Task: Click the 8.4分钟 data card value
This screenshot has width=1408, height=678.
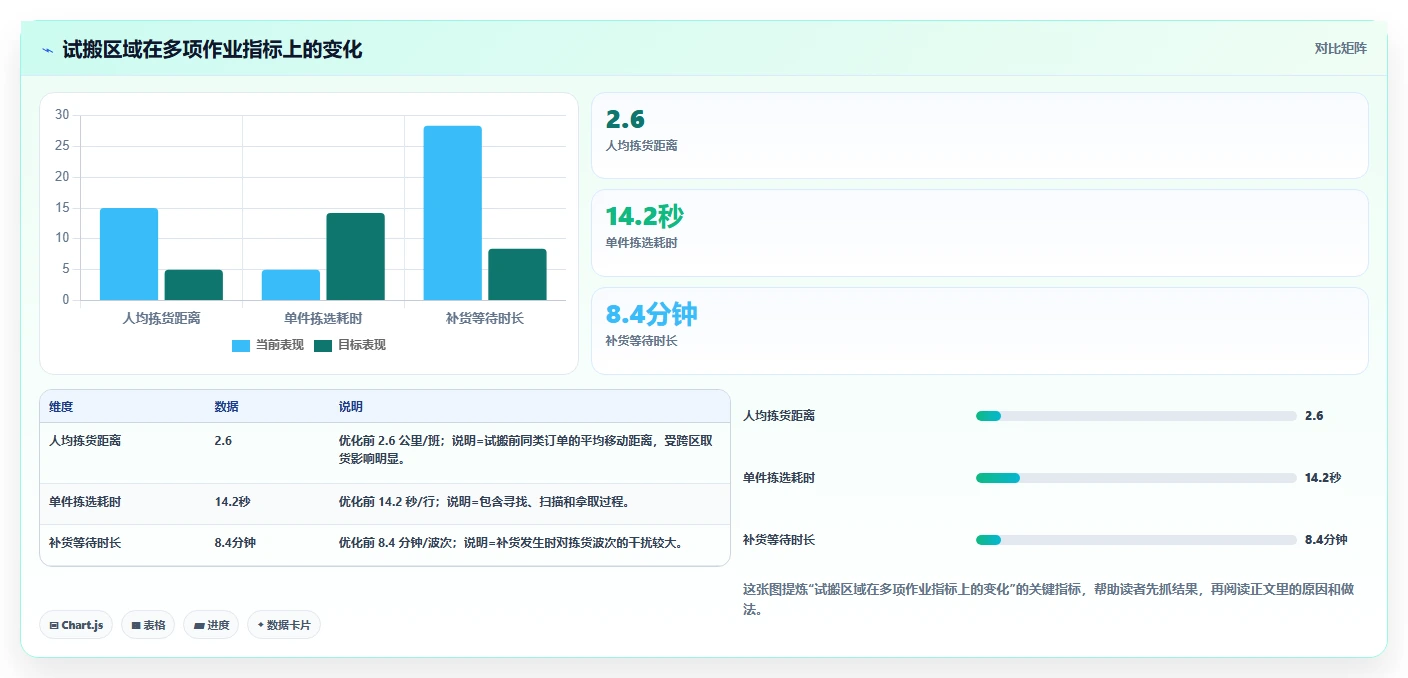Action: tap(652, 314)
